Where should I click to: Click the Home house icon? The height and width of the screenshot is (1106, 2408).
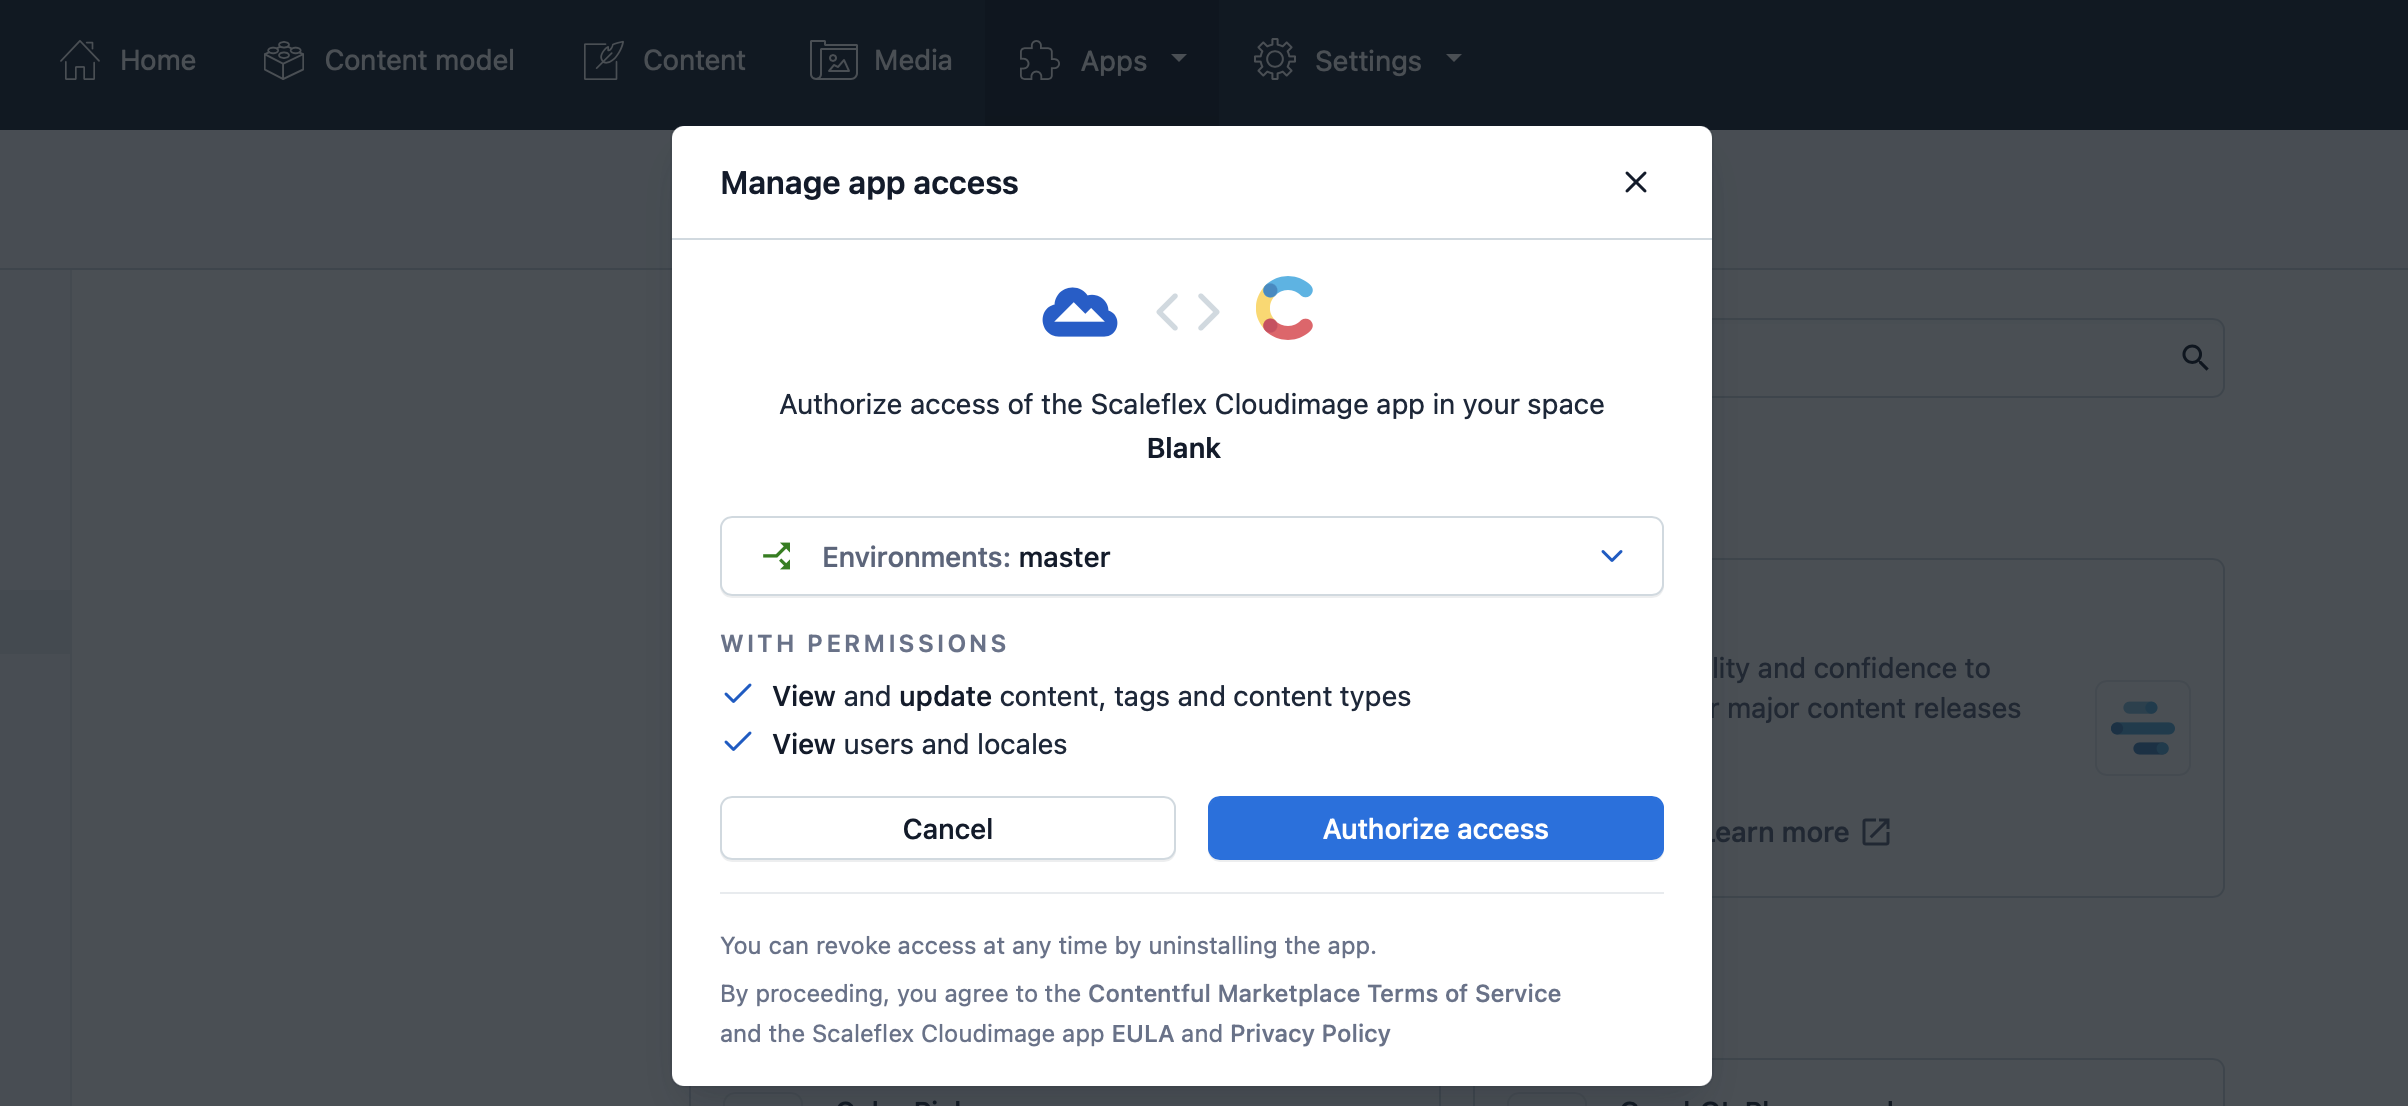(80, 60)
